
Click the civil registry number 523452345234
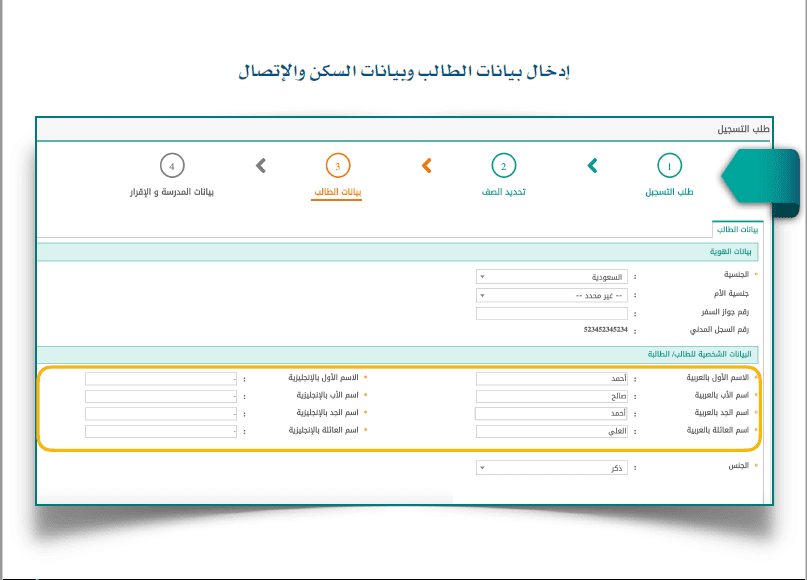pos(605,329)
